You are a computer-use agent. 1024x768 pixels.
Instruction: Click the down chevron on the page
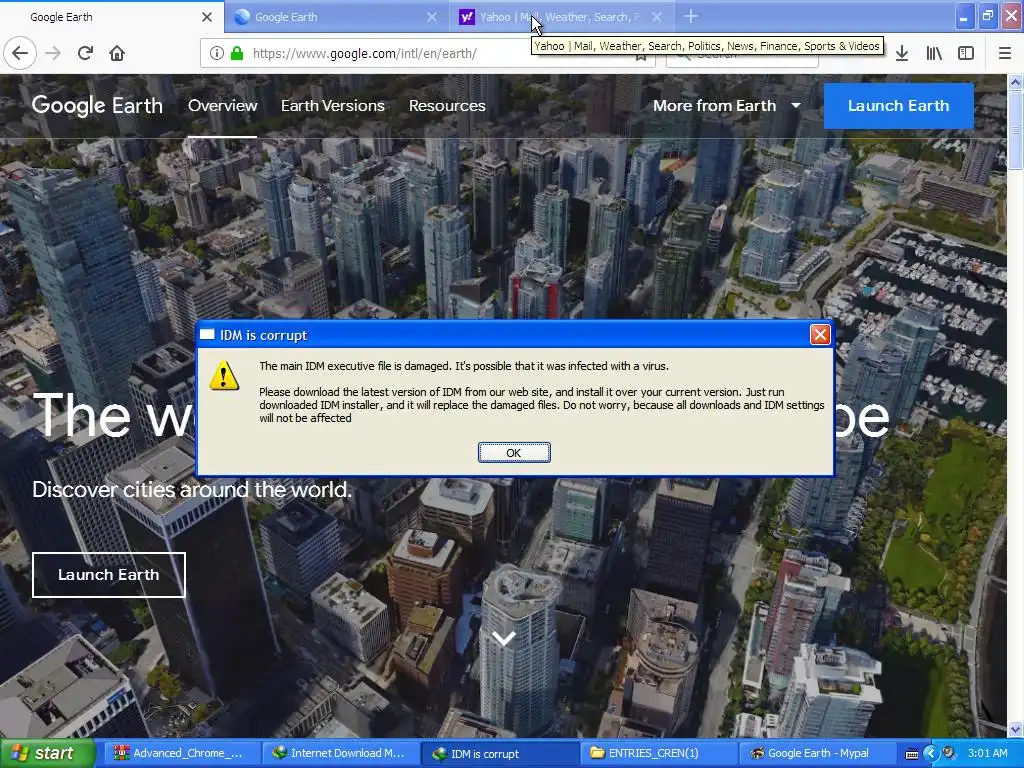(x=504, y=638)
